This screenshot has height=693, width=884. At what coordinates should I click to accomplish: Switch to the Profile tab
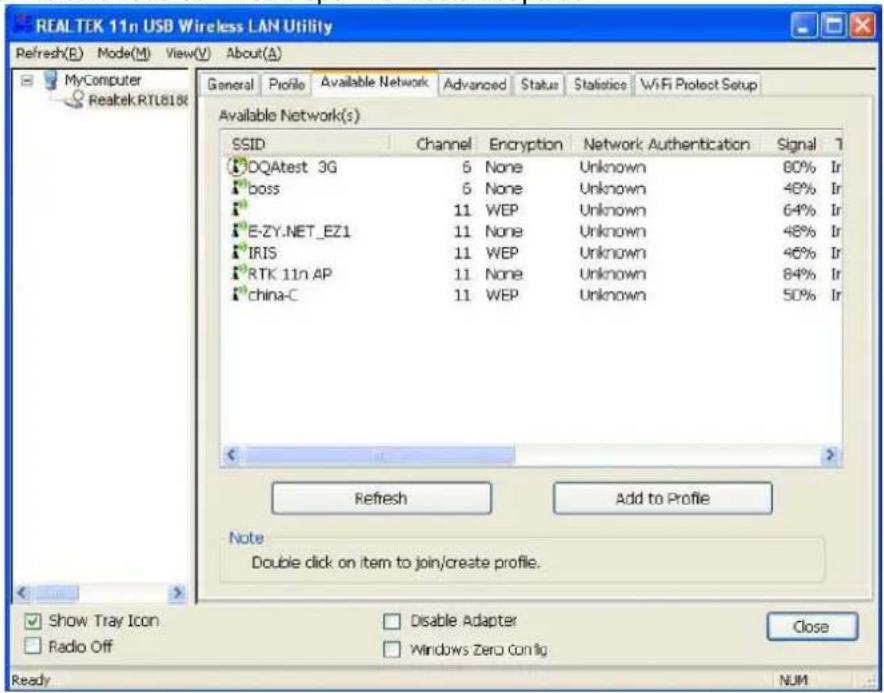point(286,85)
